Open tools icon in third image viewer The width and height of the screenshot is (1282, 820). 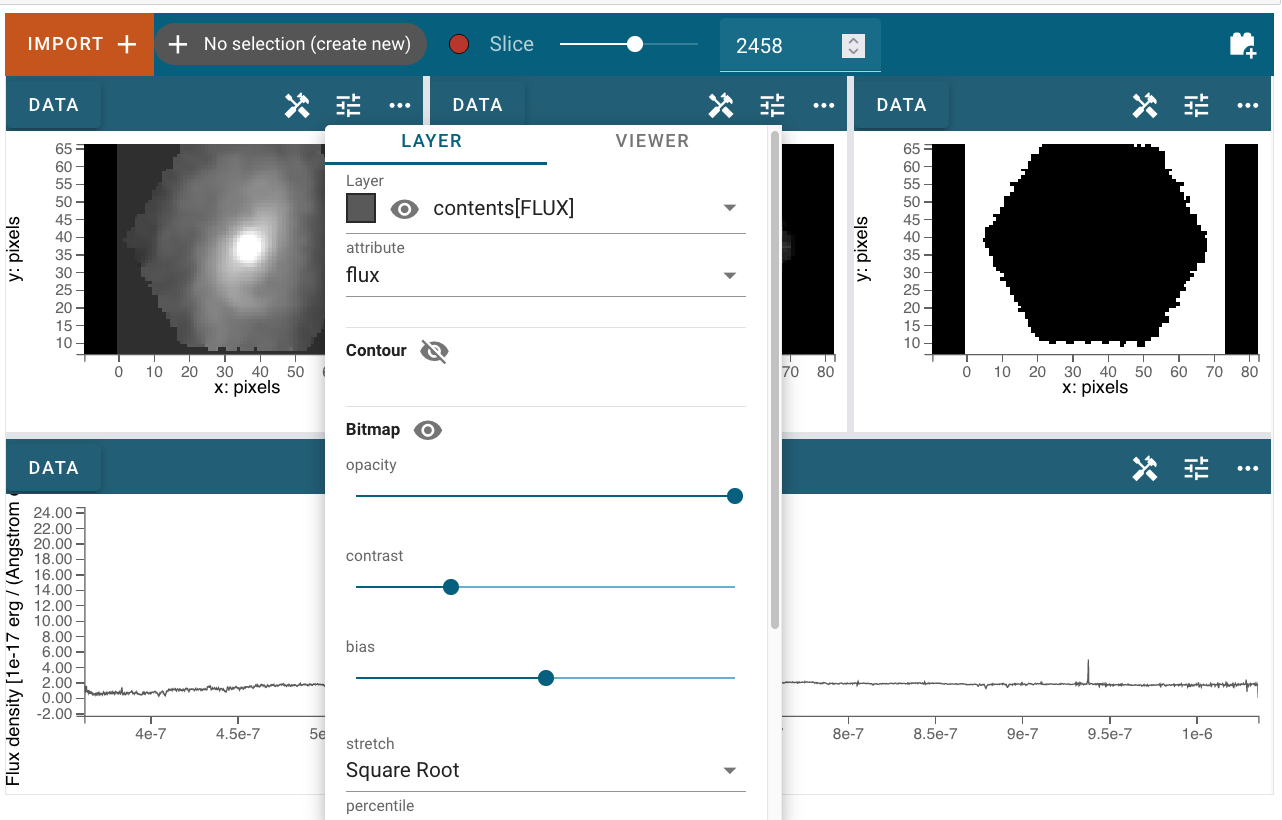point(1145,105)
